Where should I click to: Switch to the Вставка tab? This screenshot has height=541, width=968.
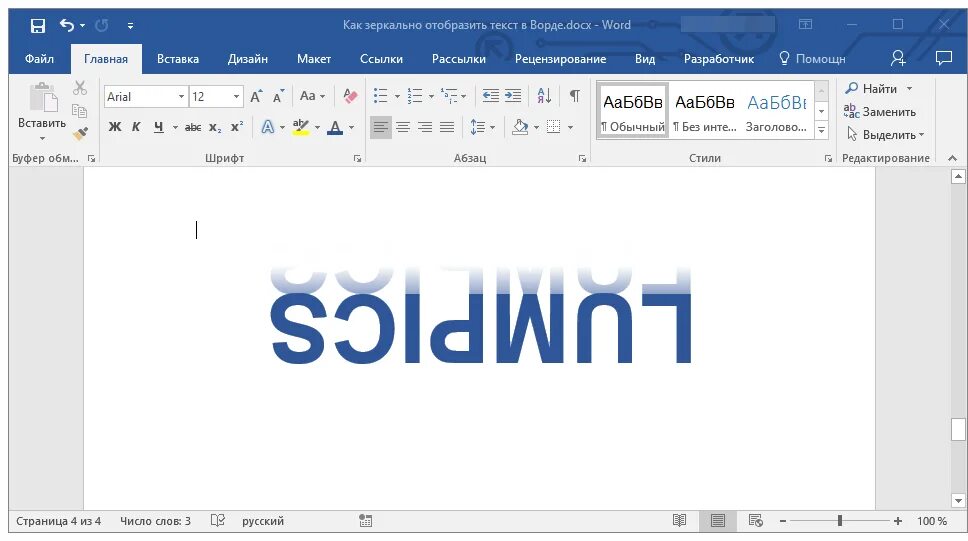point(178,59)
